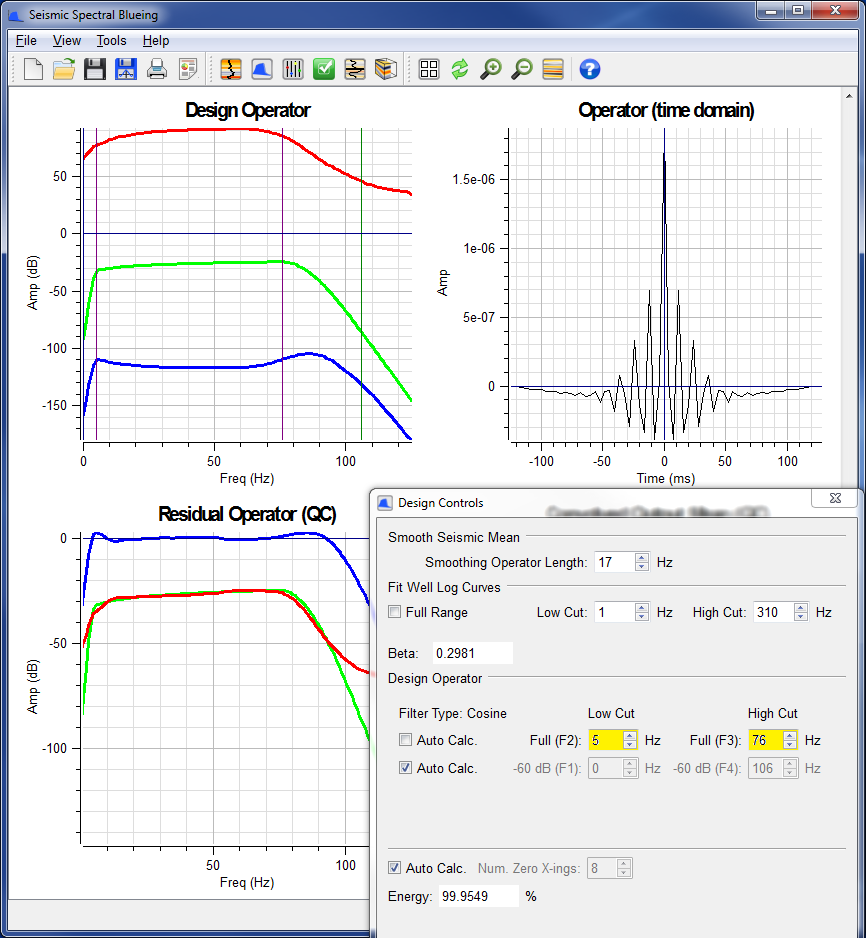
Task: Click the Low Cut field showing 1
Action: 614,612
